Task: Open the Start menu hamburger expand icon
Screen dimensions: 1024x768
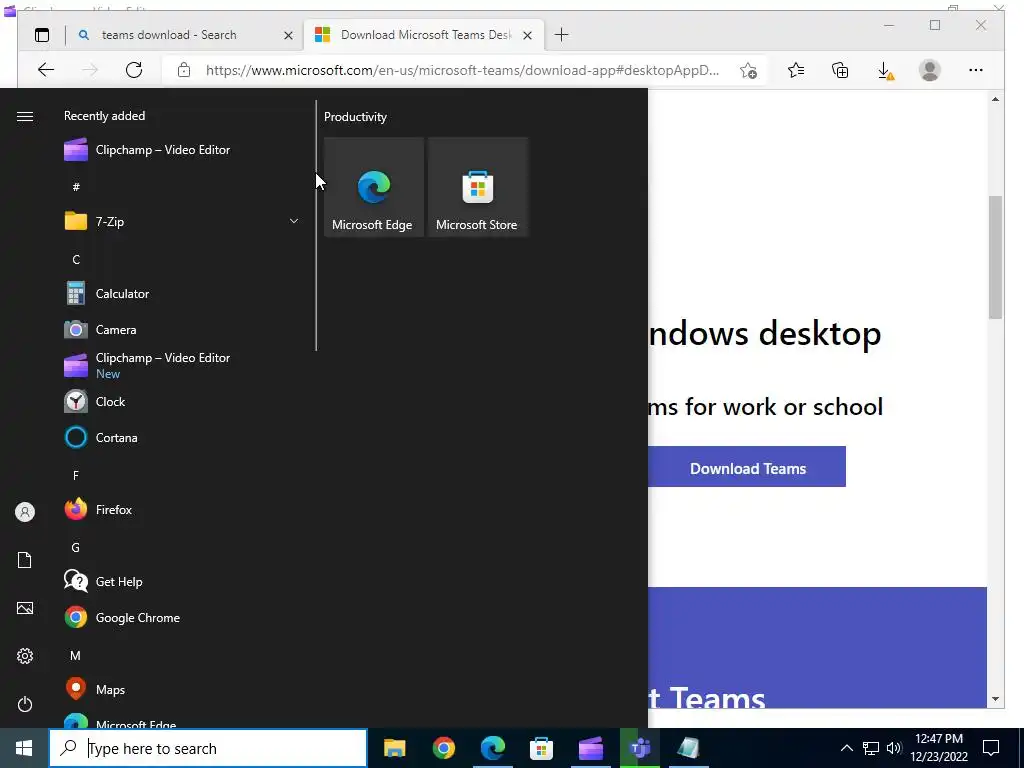Action: pyautogui.click(x=25, y=116)
